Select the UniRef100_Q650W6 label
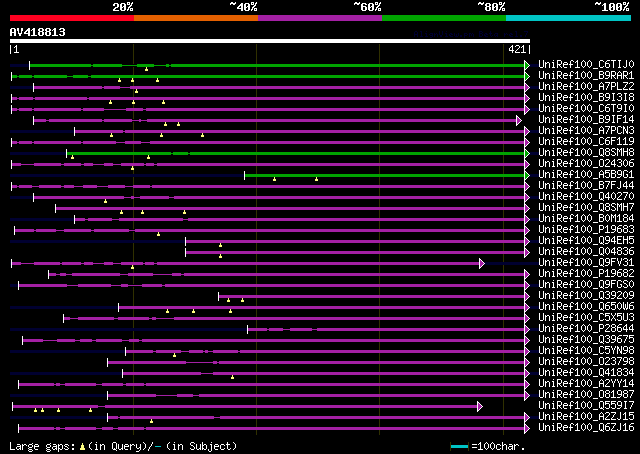640x454 pixels. pos(586,307)
